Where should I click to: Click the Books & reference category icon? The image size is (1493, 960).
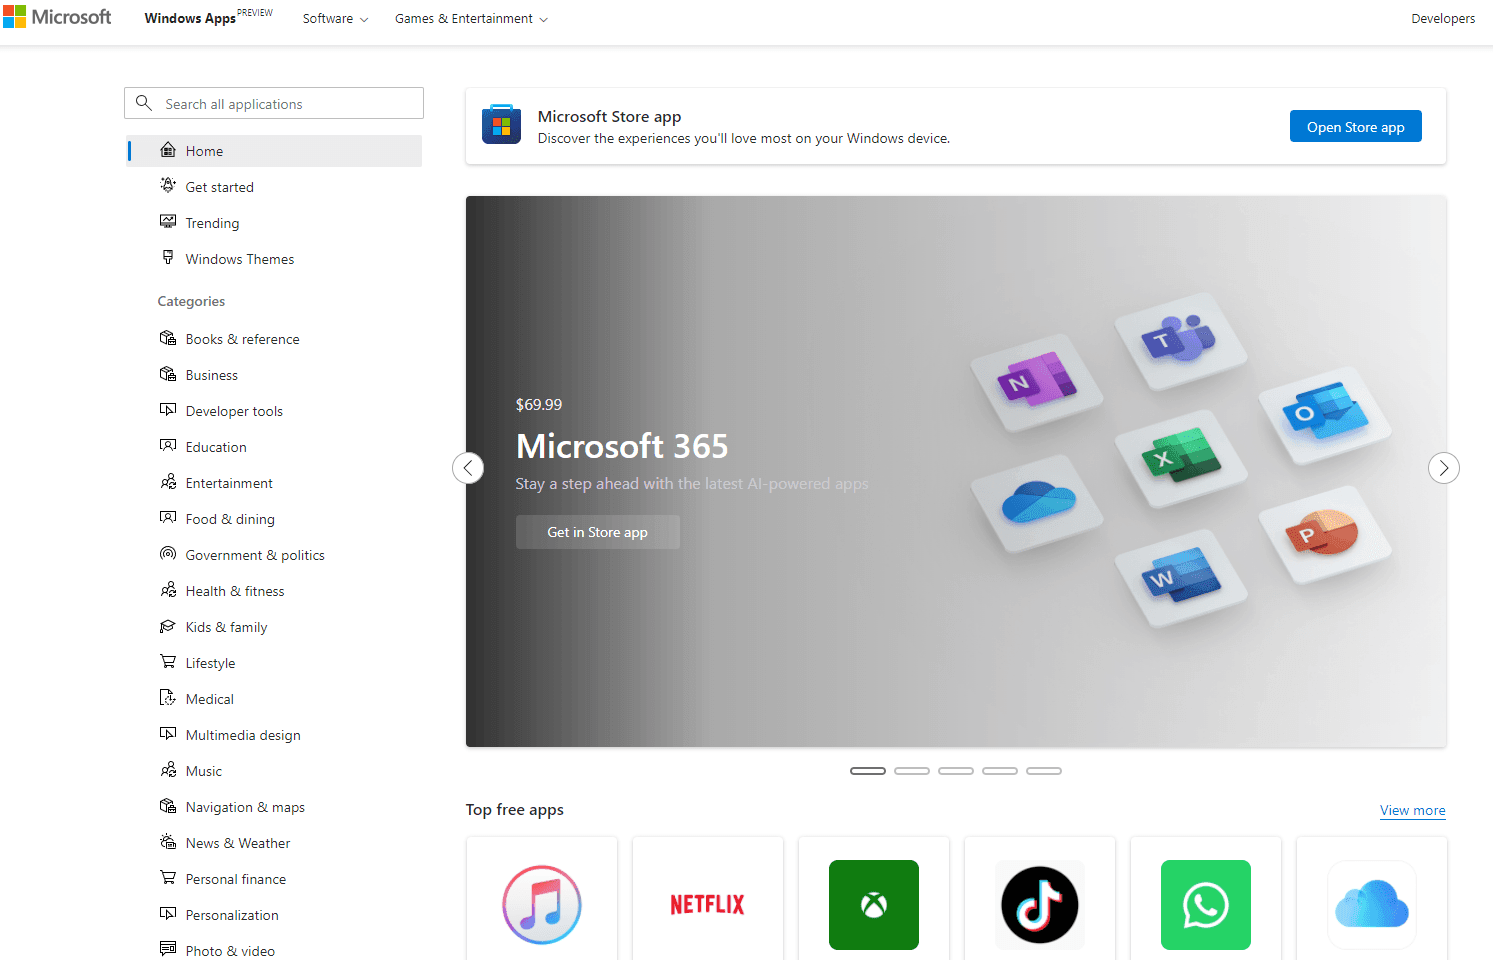click(x=168, y=338)
